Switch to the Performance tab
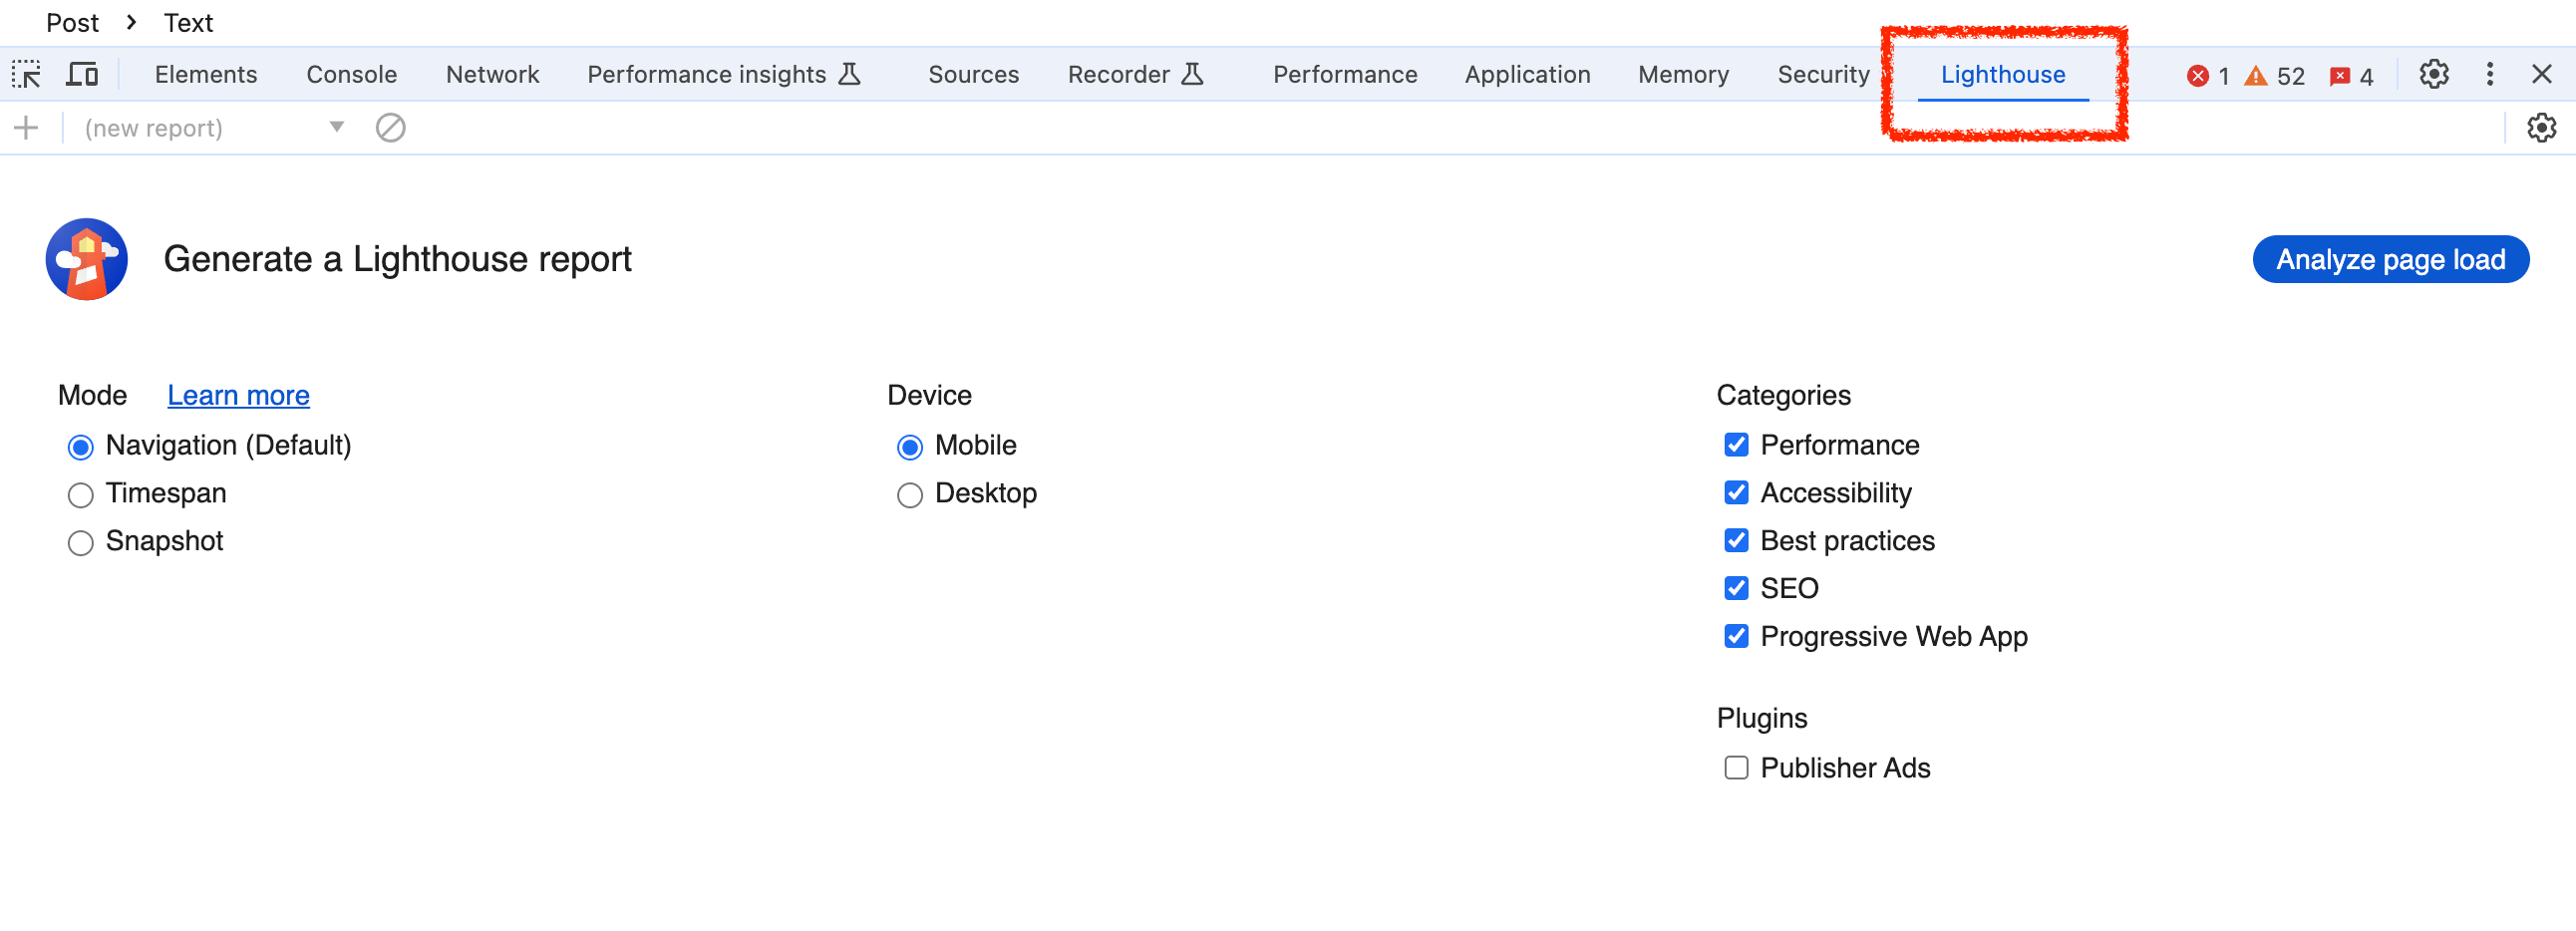2576x931 pixels. pos(1345,75)
